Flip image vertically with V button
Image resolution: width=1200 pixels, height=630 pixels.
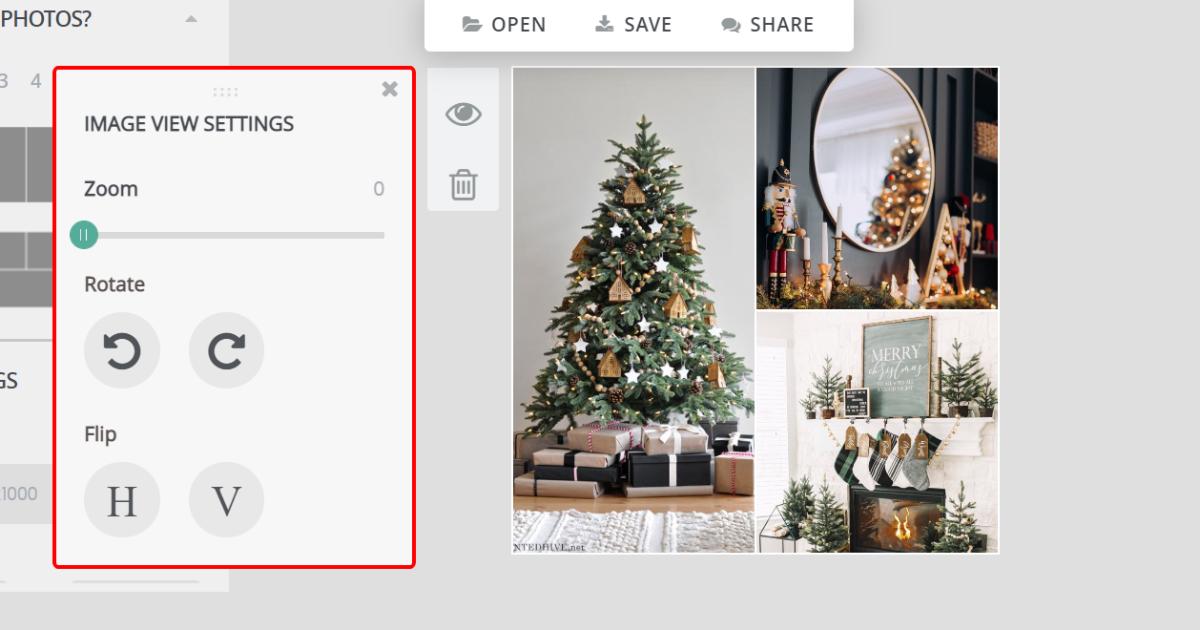226,500
